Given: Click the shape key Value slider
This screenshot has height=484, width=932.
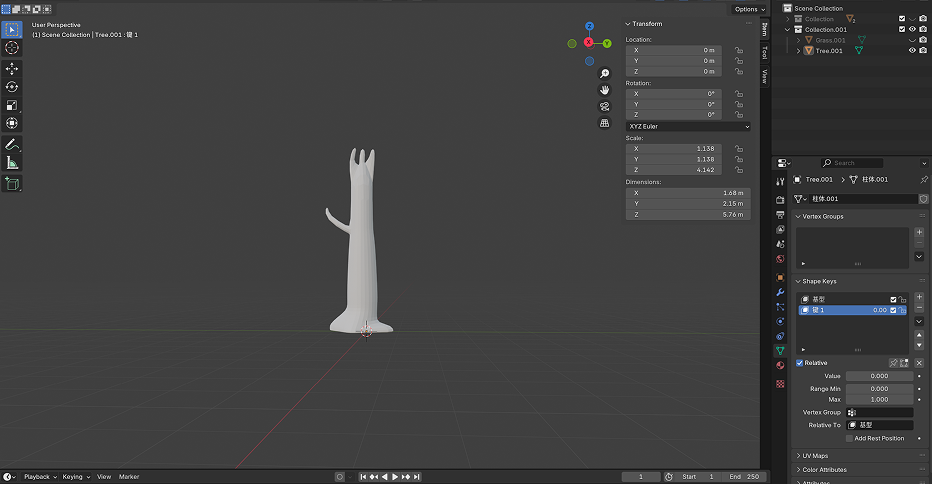Looking at the screenshot, I should point(879,376).
